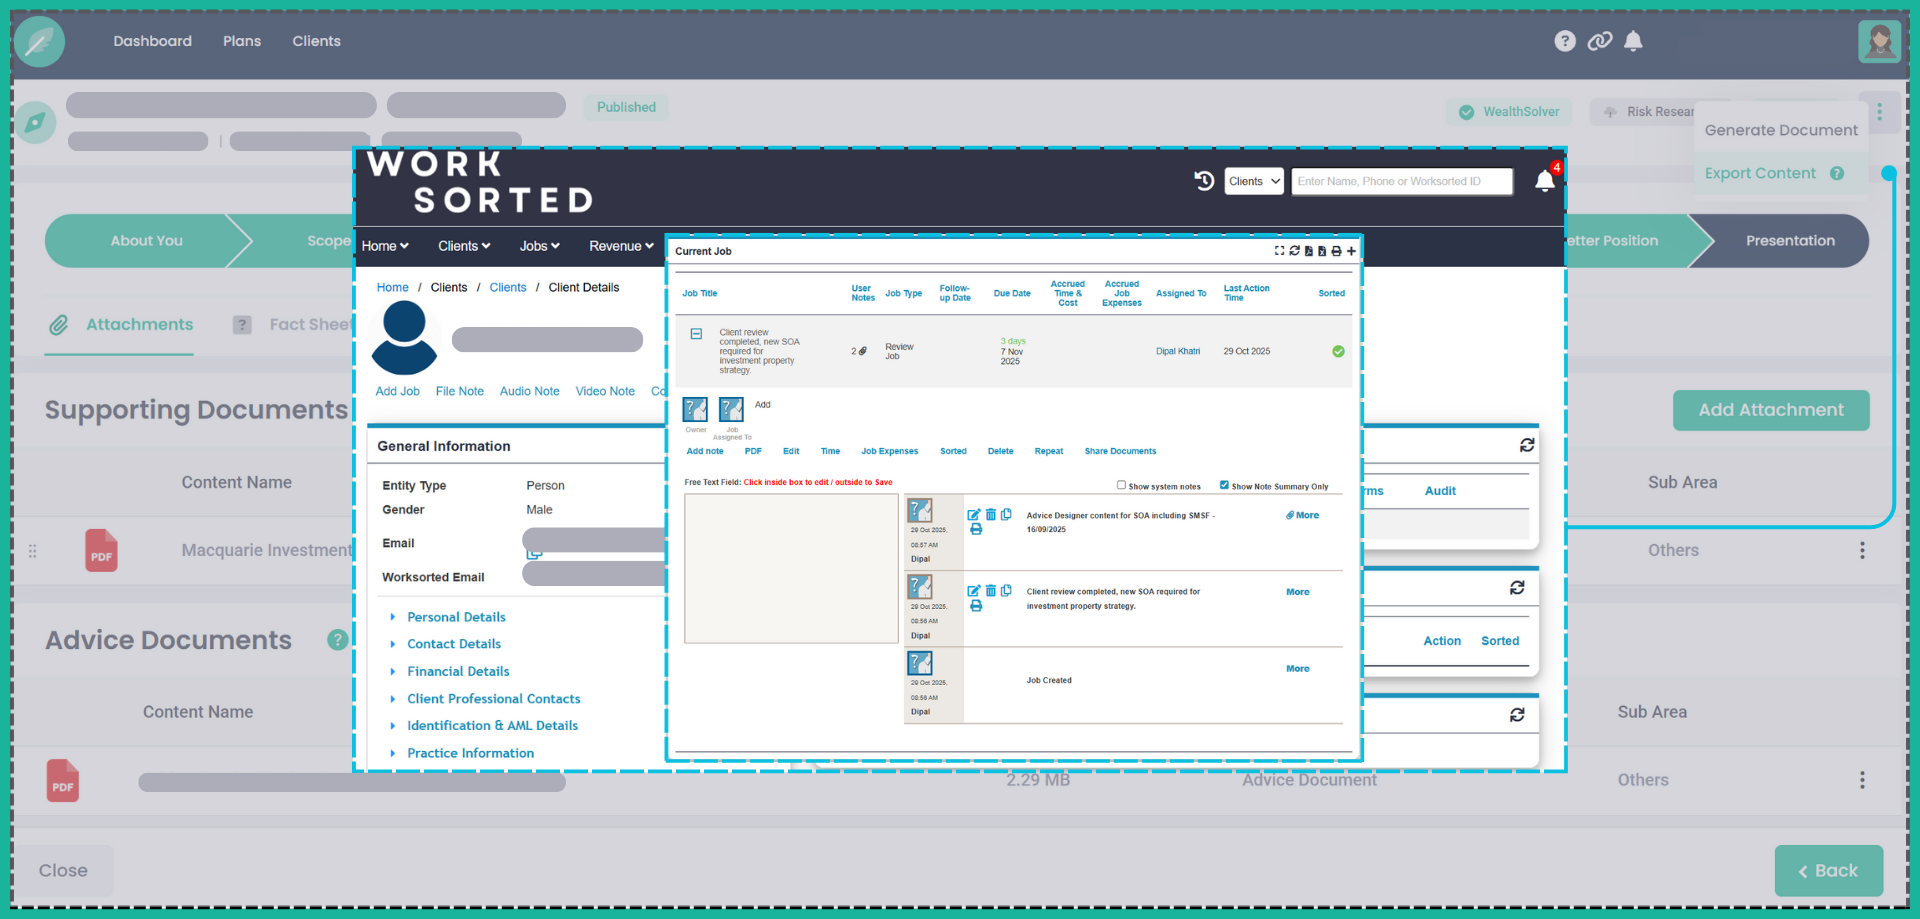Go to Dashboard in top navigation
The height and width of the screenshot is (919, 1920).
[x=153, y=41]
